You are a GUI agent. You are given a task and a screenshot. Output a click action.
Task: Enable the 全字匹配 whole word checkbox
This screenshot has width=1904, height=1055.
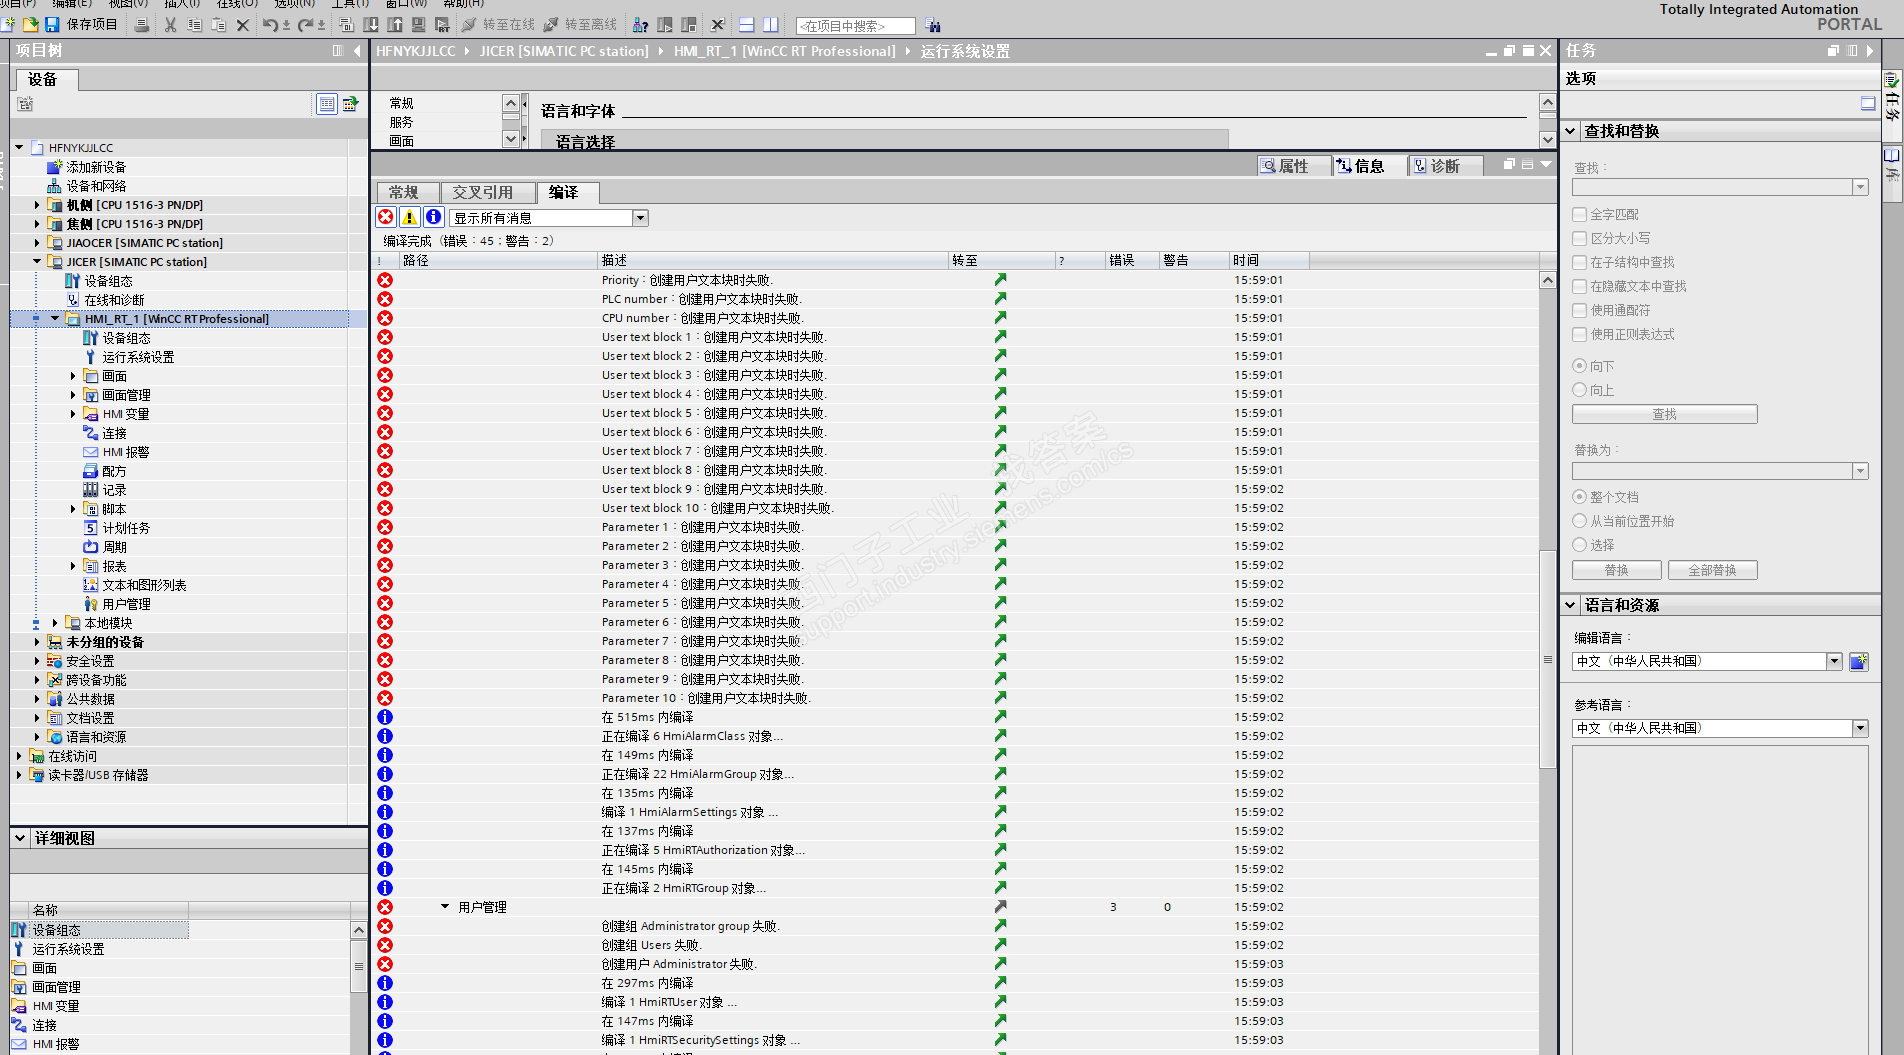pos(1580,214)
